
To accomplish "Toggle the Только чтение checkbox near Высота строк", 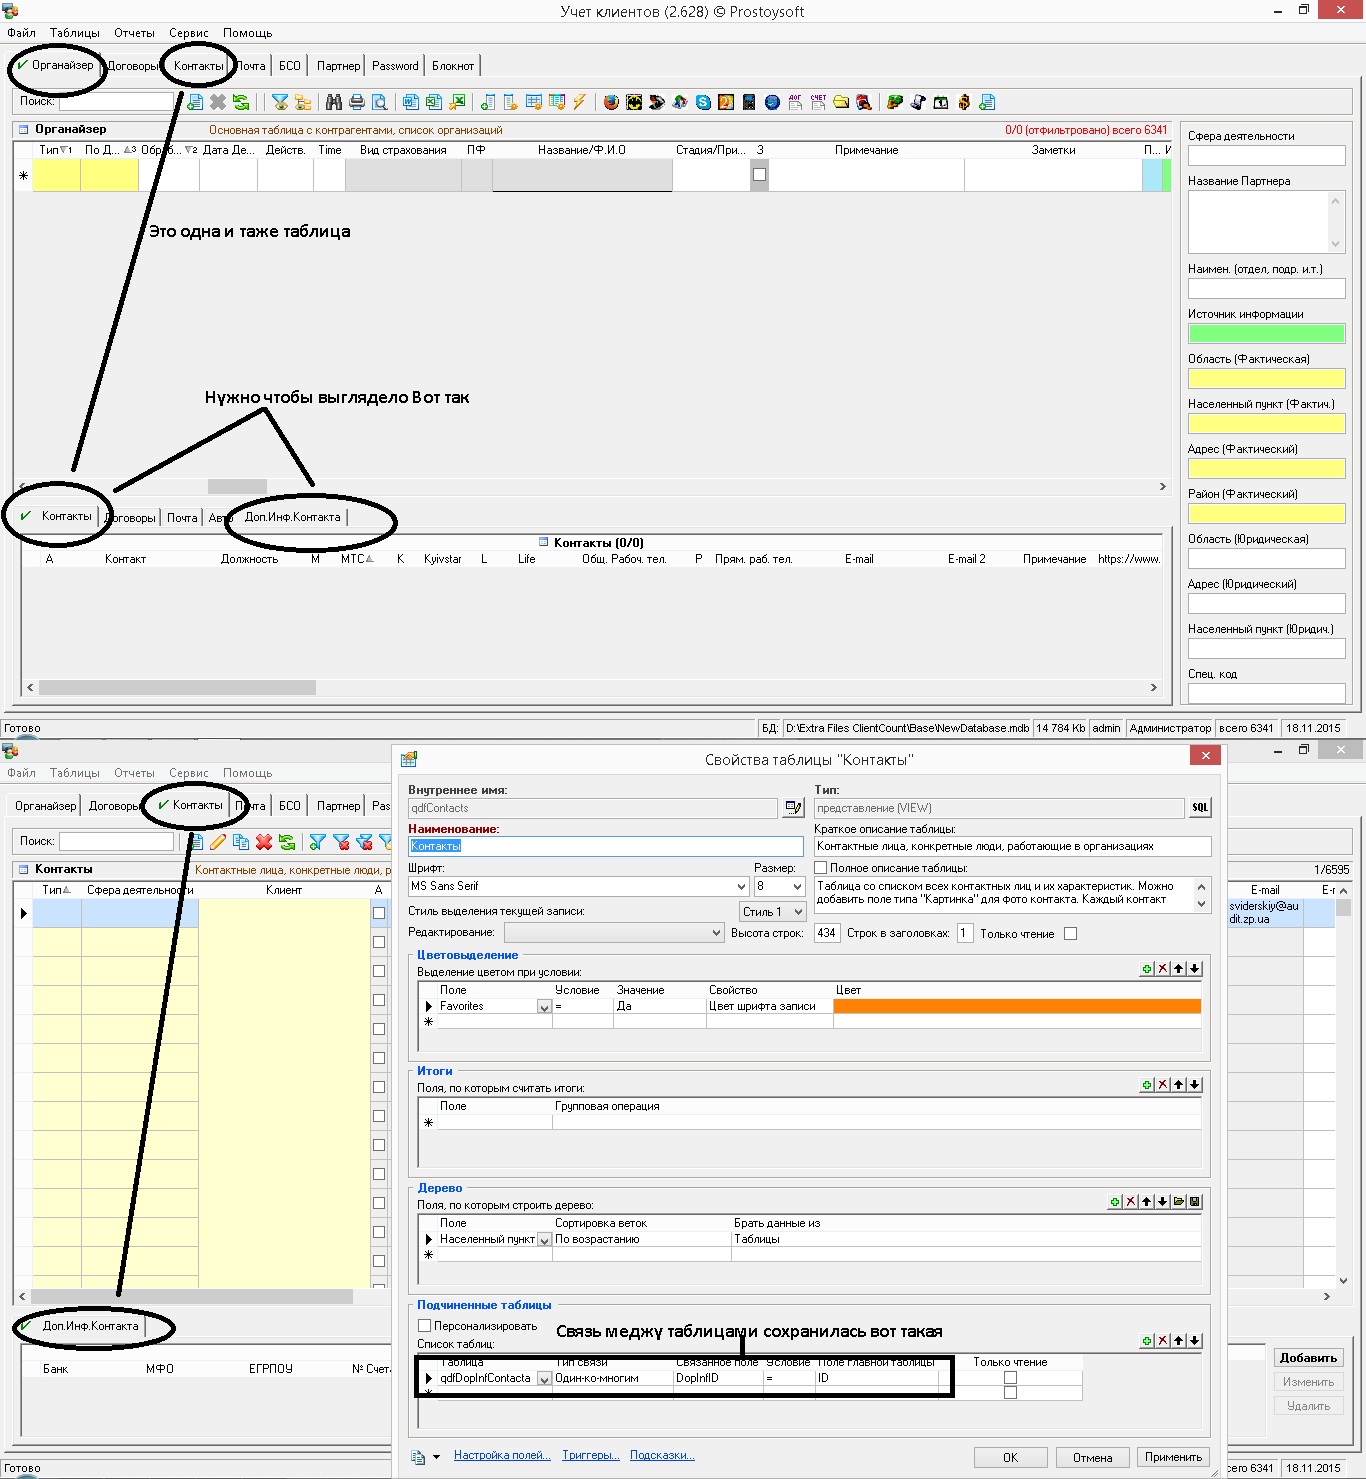I will (1071, 934).
